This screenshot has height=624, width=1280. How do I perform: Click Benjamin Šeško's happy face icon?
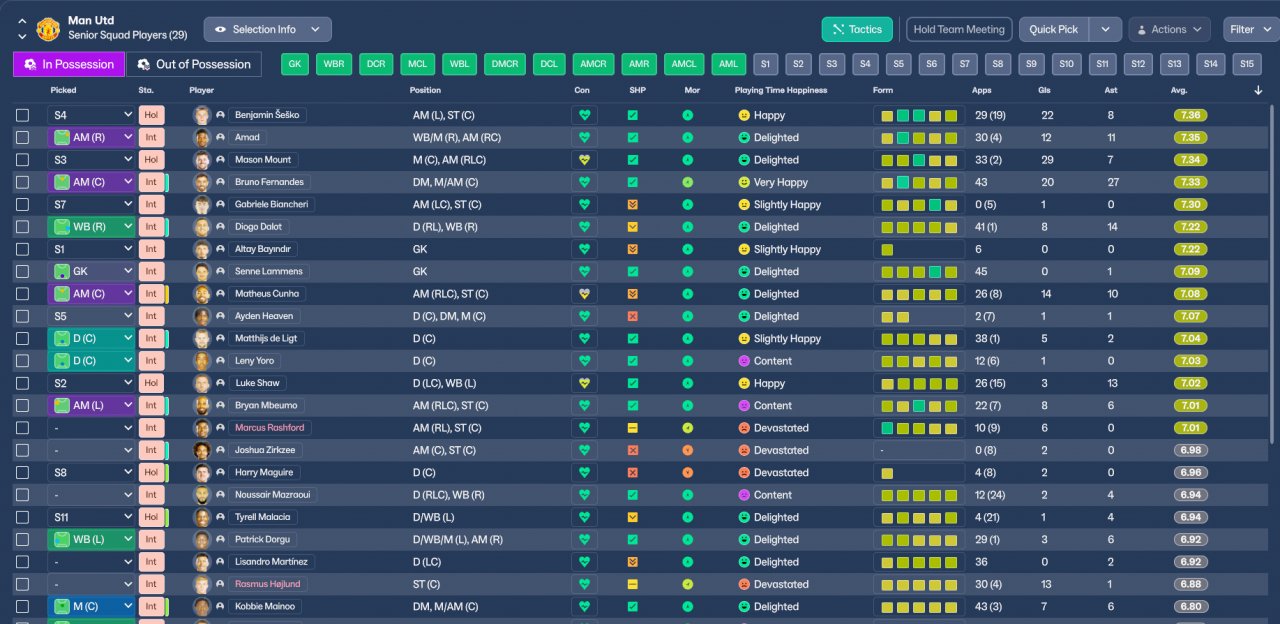tap(744, 115)
